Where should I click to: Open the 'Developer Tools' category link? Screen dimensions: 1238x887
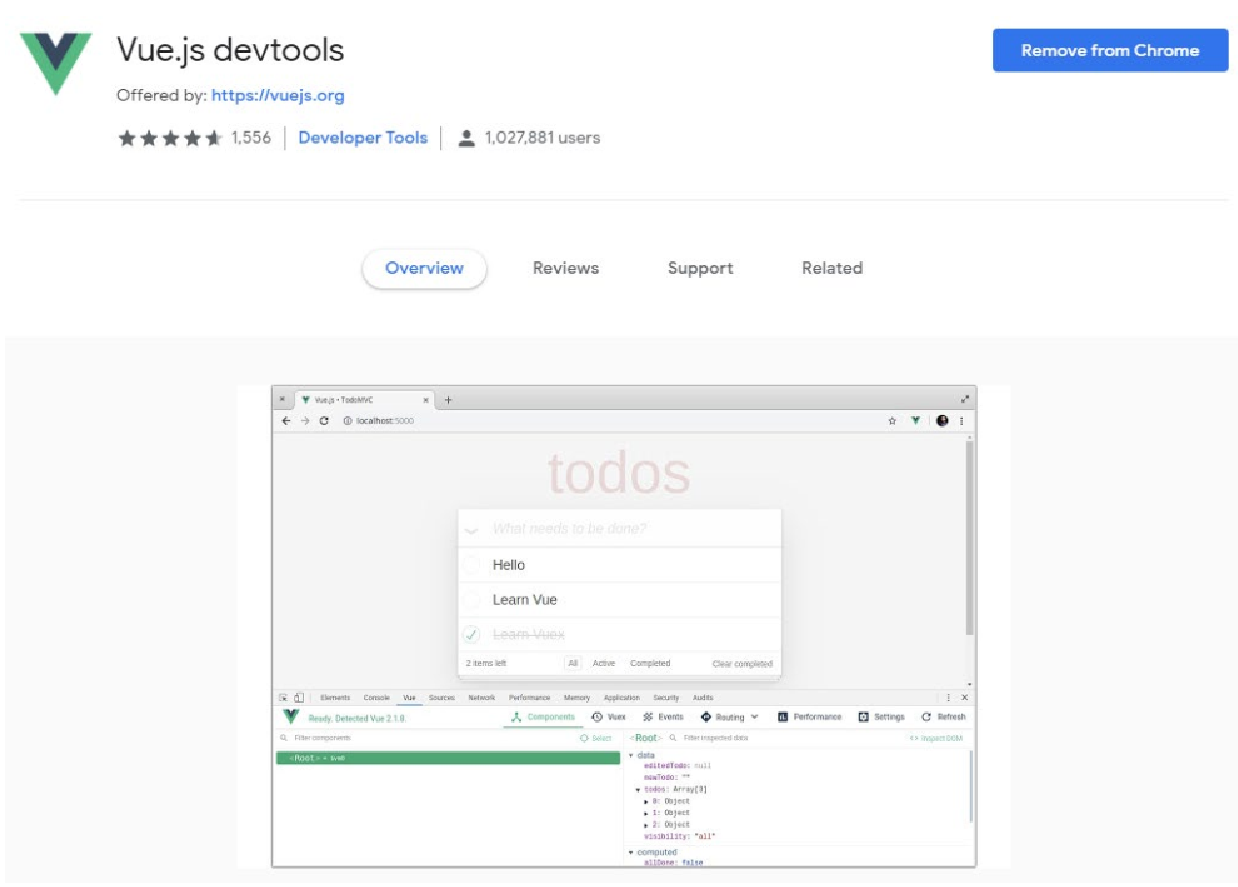(363, 138)
